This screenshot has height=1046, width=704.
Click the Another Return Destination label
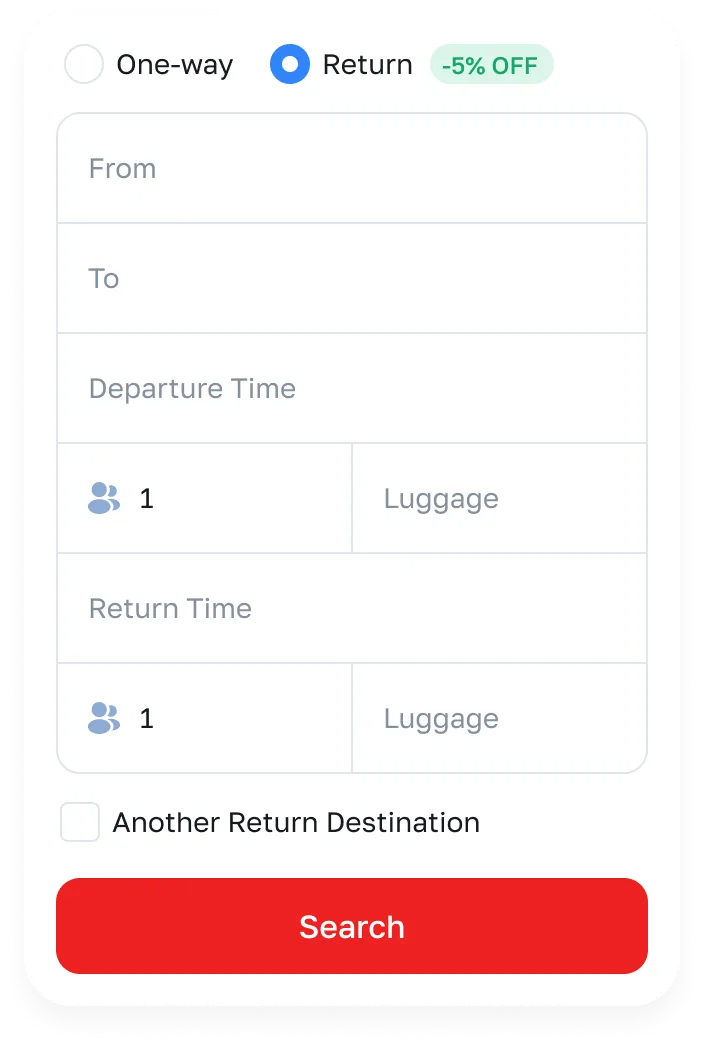296,822
